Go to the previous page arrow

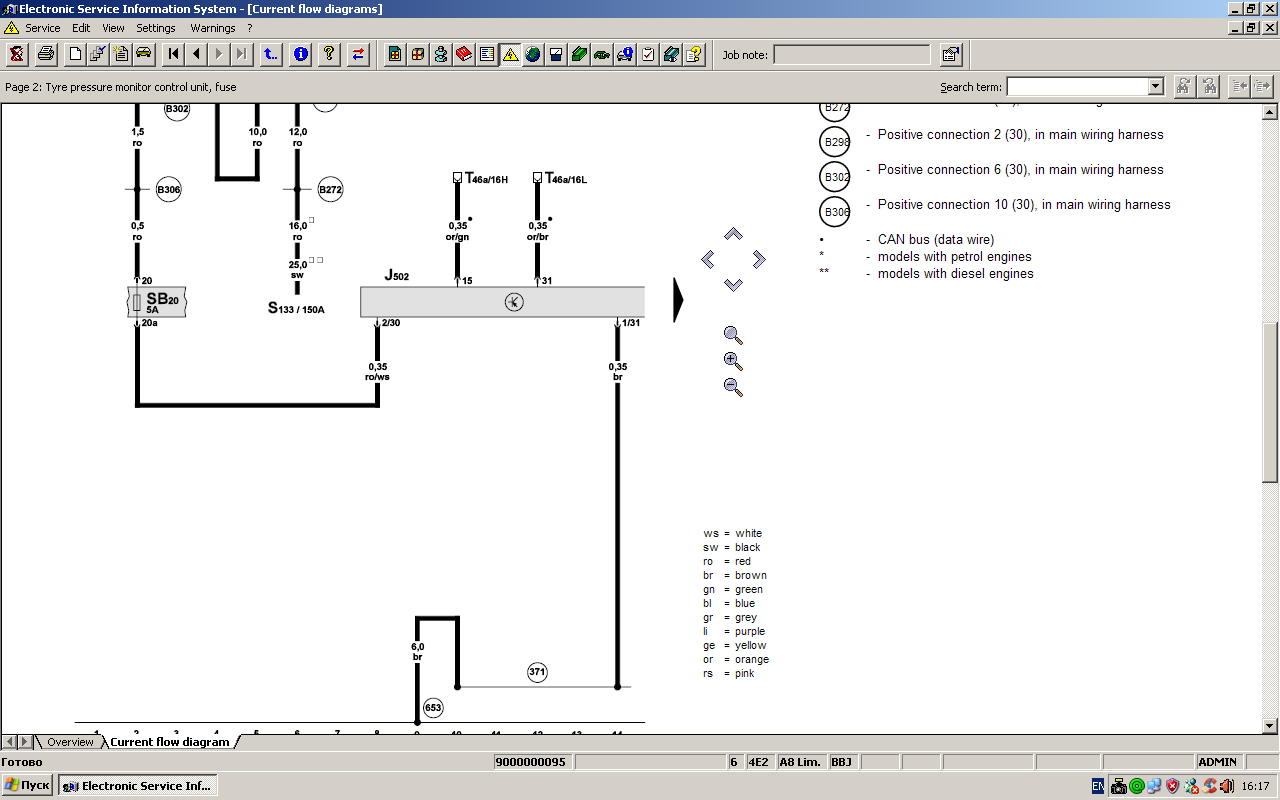pos(196,54)
